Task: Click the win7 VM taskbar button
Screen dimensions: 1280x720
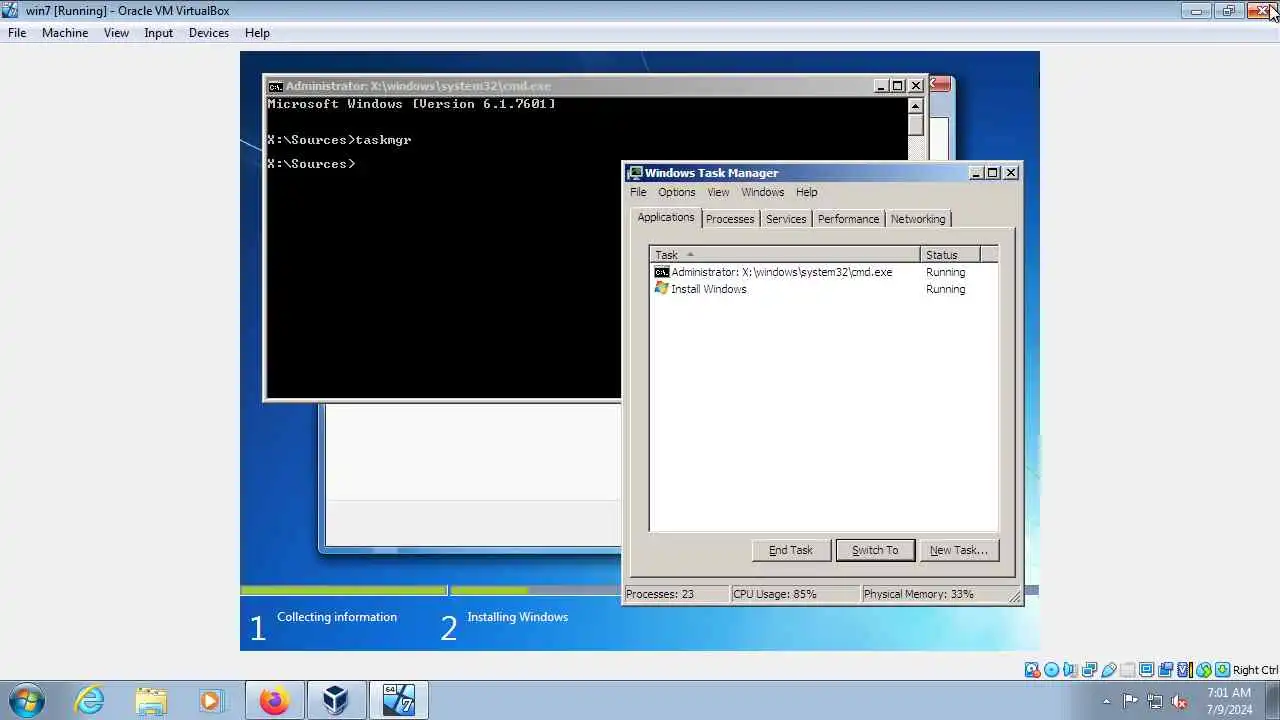Action: point(399,700)
